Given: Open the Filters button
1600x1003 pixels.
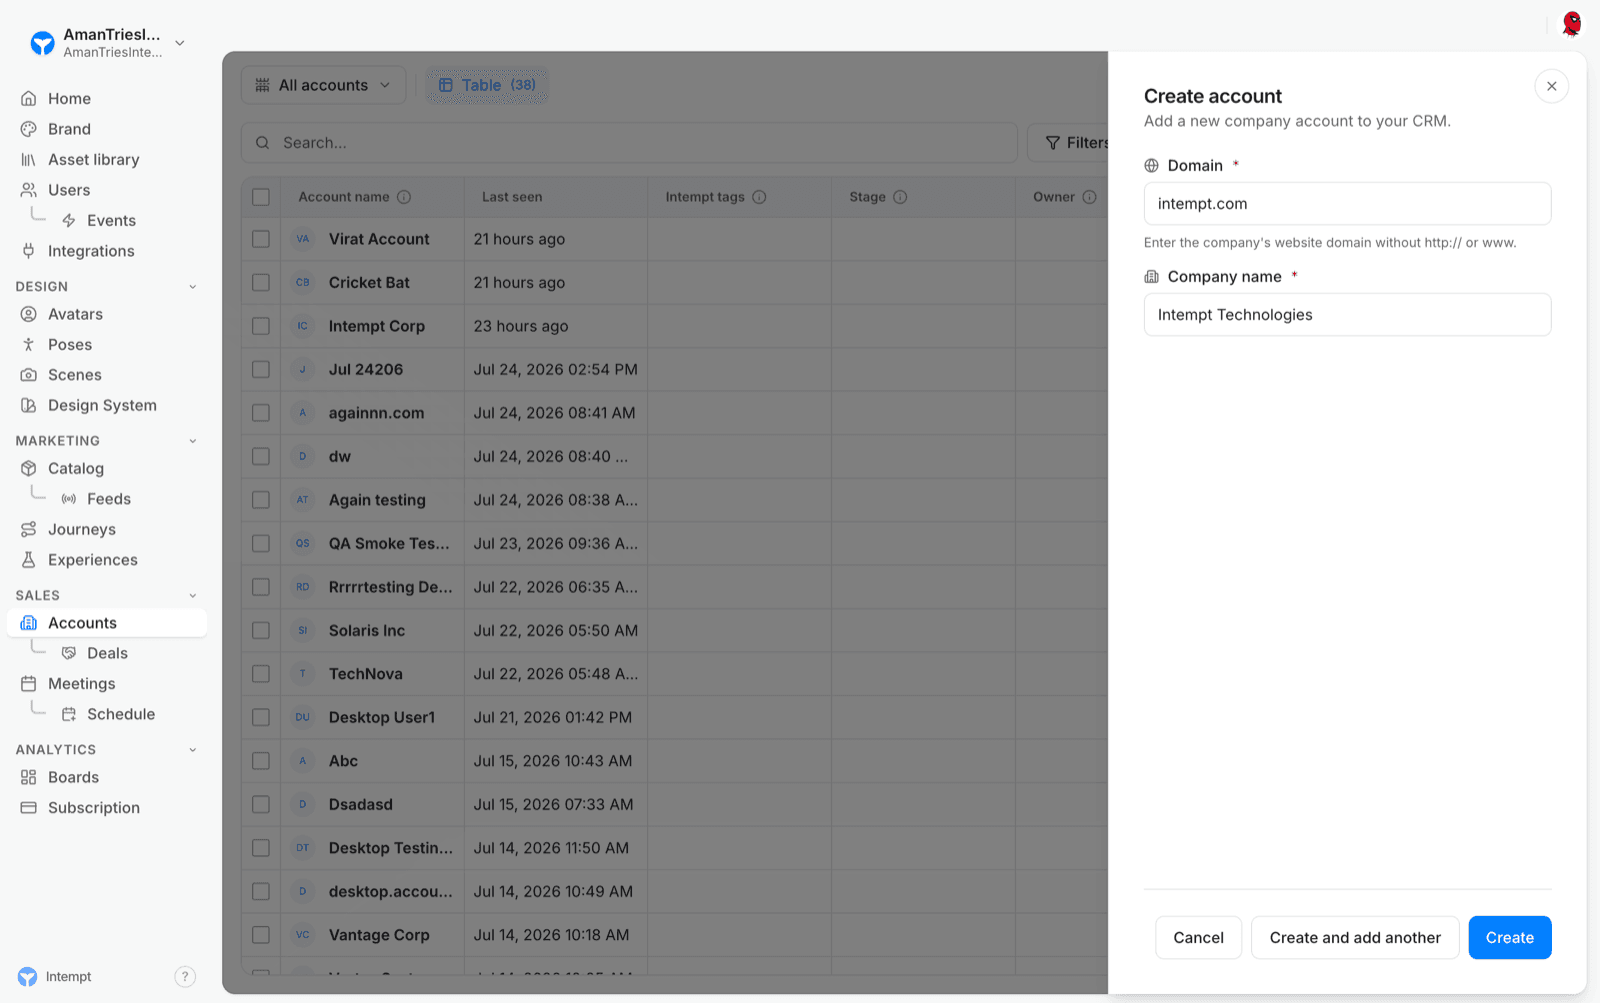Looking at the screenshot, I should [x=1070, y=143].
